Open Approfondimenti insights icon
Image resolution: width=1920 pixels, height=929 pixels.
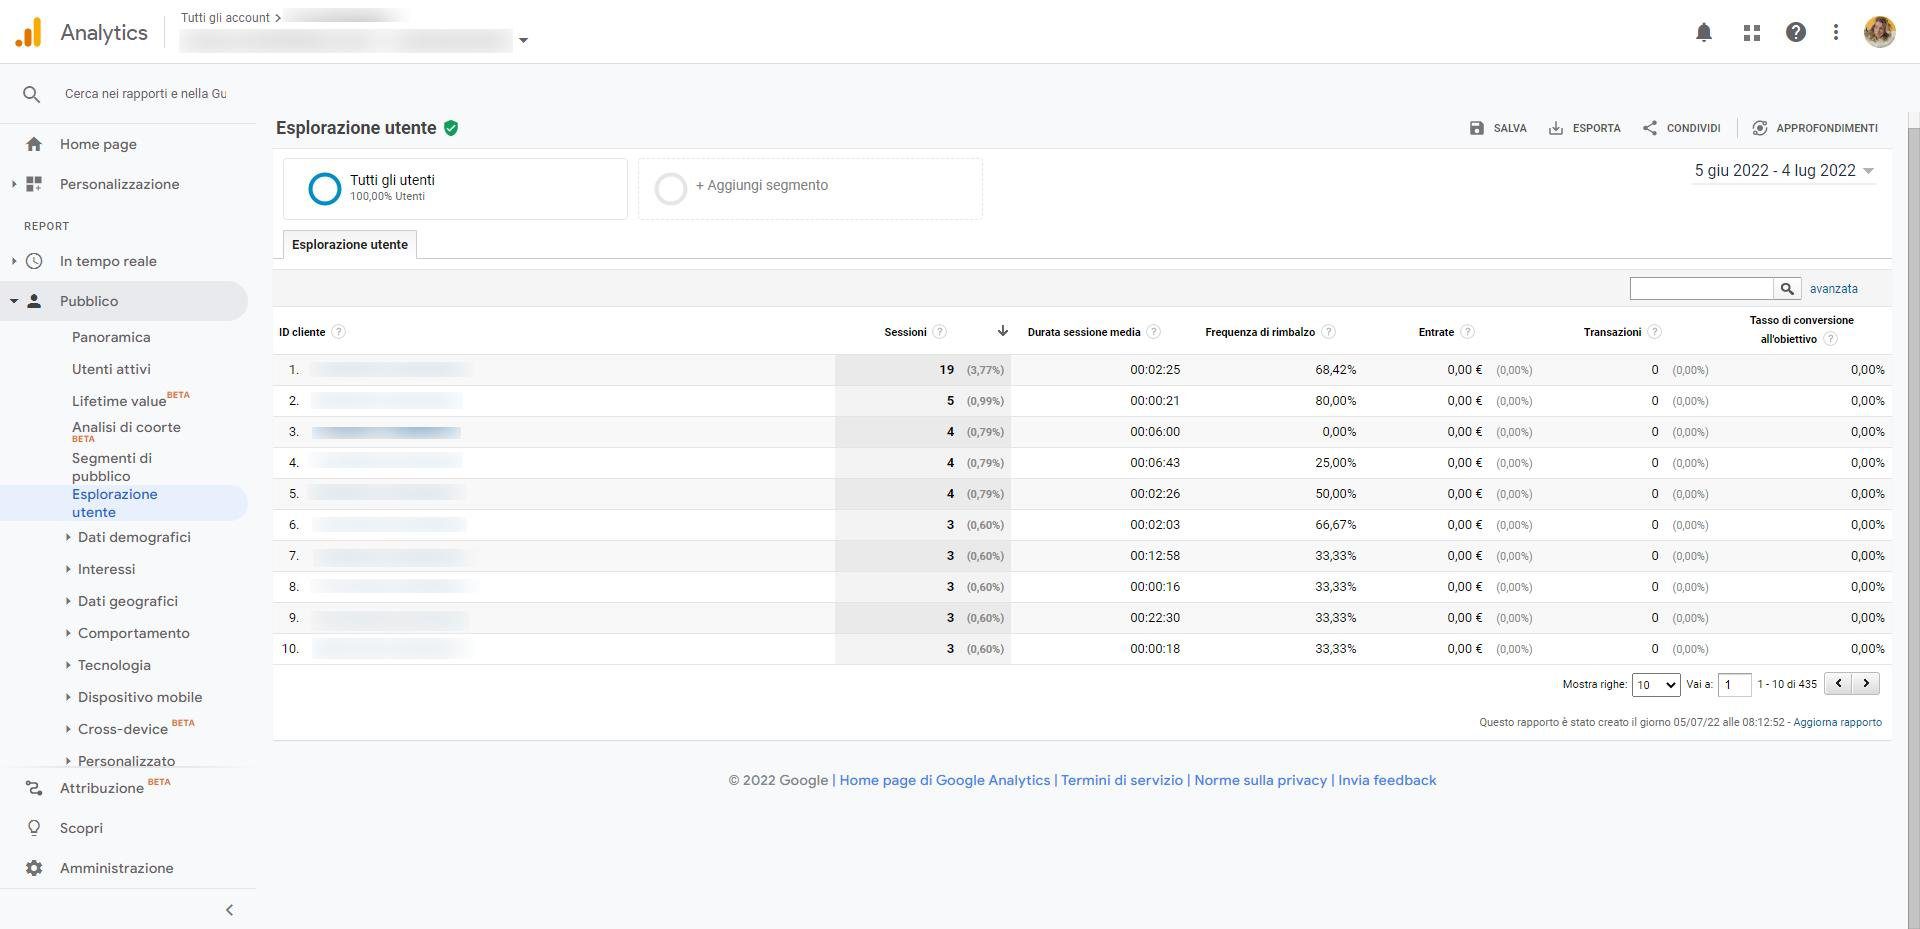[1760, 128]
